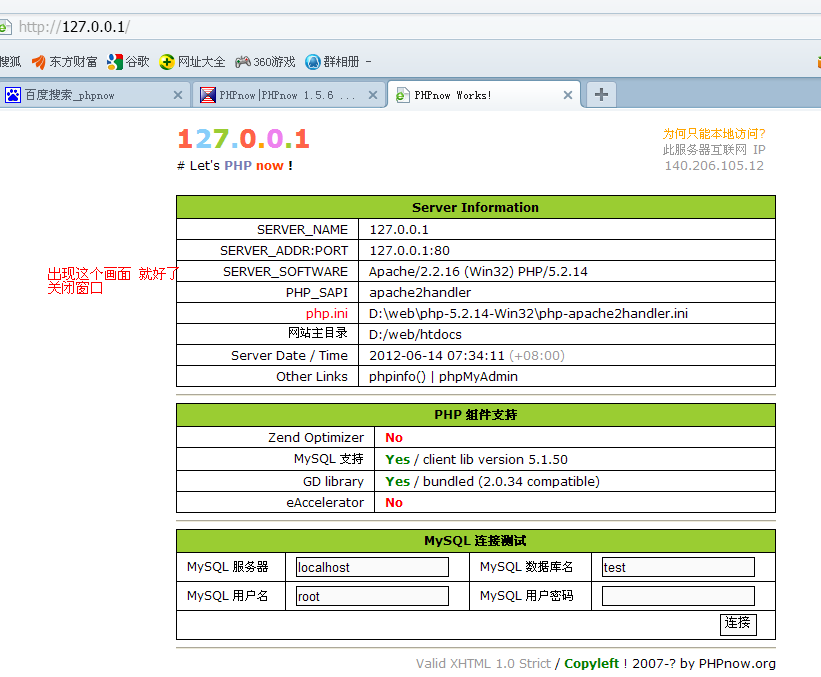
Task: Click the PHP 组件支持 table header
Action: [x=475, y=415]
